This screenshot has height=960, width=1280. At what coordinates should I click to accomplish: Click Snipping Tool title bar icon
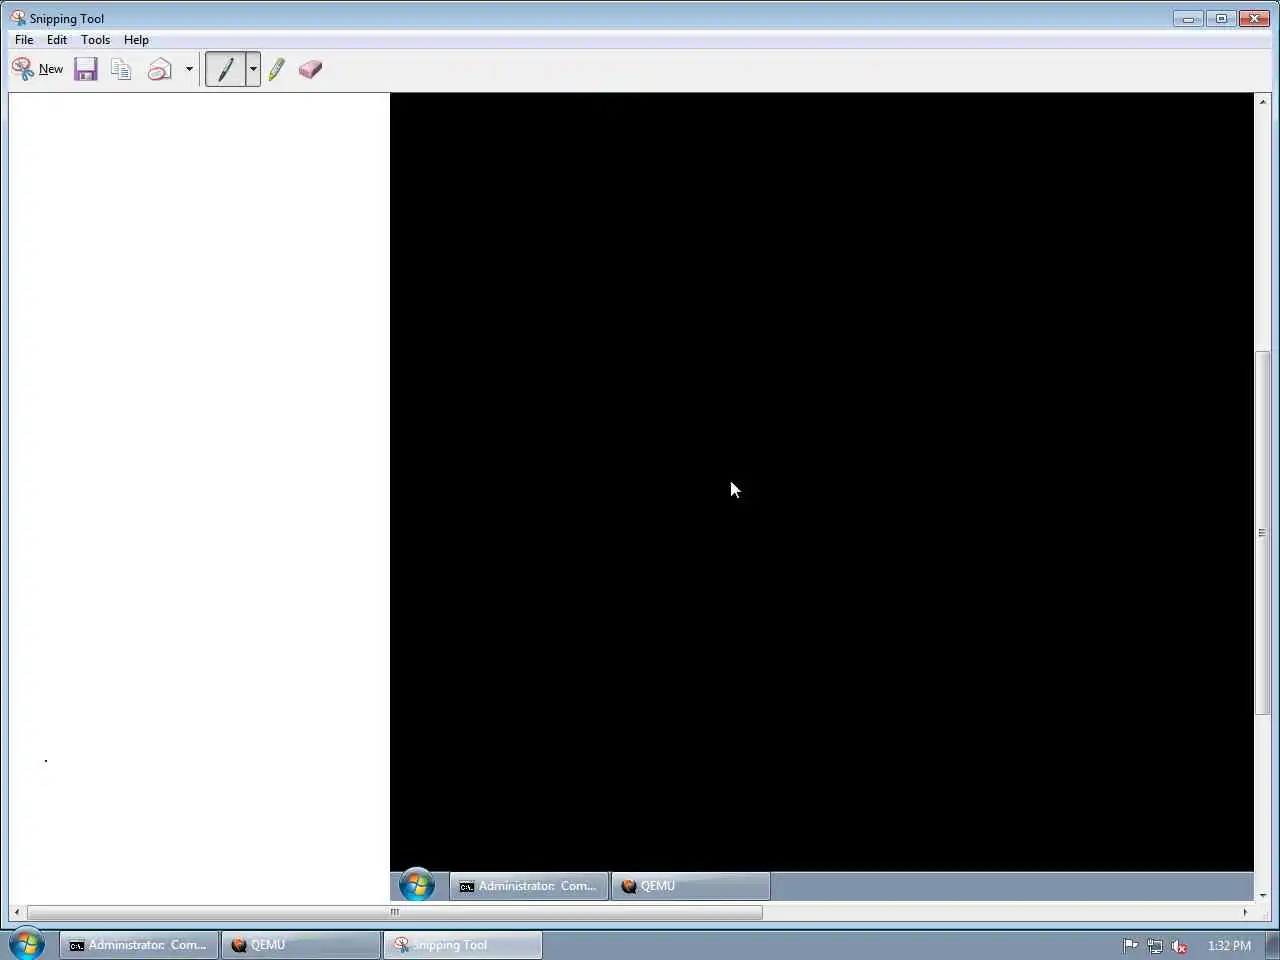(18, 18)
